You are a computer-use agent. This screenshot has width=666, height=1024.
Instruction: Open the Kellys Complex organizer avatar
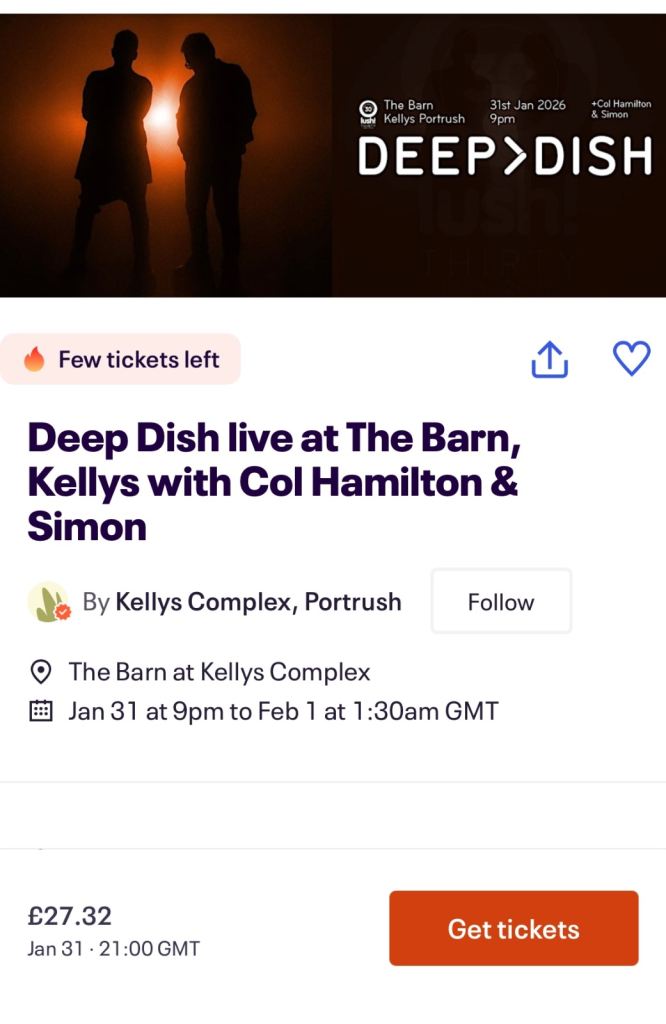(x=48, y=602)
